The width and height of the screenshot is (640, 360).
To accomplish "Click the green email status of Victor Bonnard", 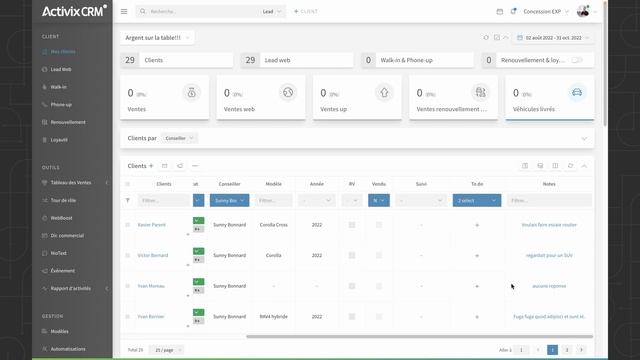I will (x=198, y=251).
